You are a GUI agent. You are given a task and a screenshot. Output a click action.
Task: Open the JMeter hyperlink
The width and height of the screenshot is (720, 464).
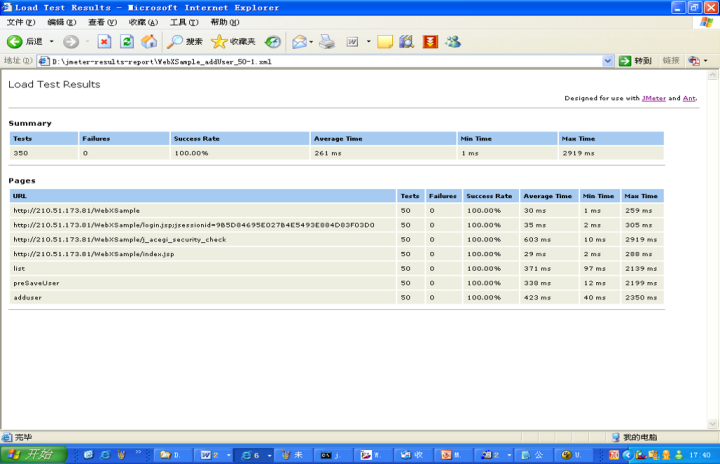653,98
